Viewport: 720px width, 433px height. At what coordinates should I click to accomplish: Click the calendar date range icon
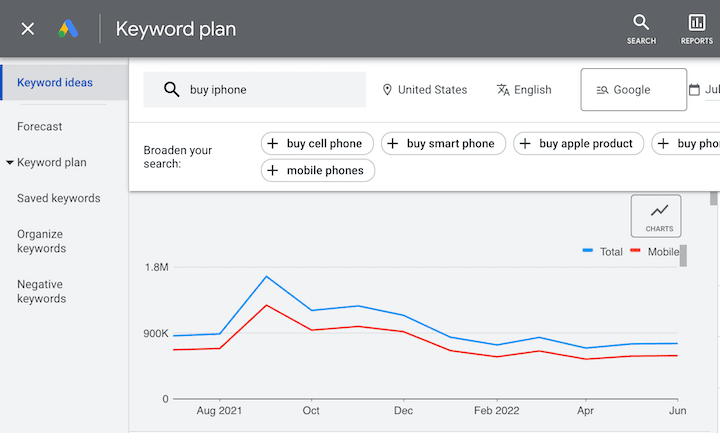tap(694, 90)
